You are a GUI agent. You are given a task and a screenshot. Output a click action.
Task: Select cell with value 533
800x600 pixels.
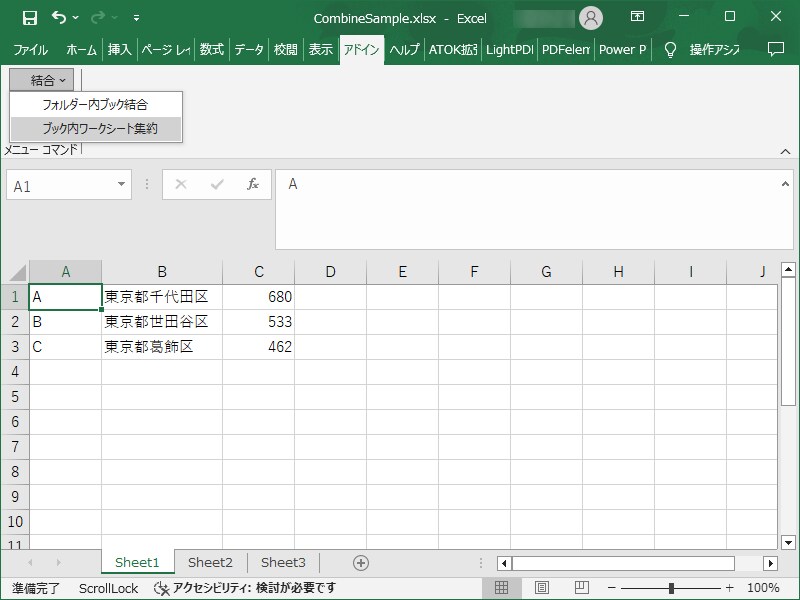tap(259, 322)
